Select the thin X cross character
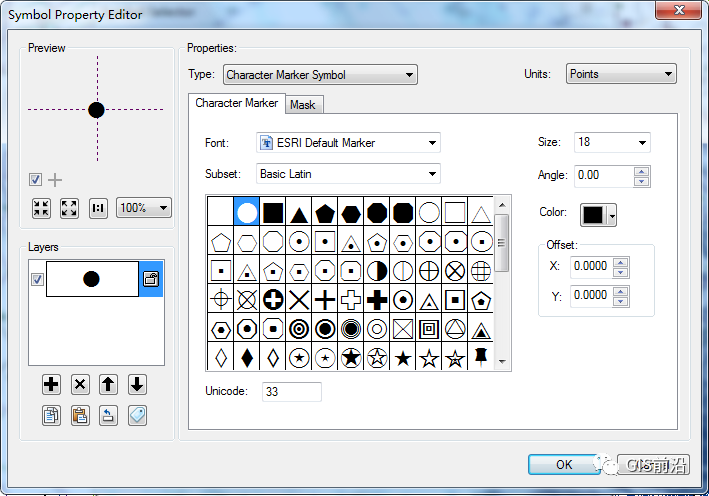 (299, 300)
